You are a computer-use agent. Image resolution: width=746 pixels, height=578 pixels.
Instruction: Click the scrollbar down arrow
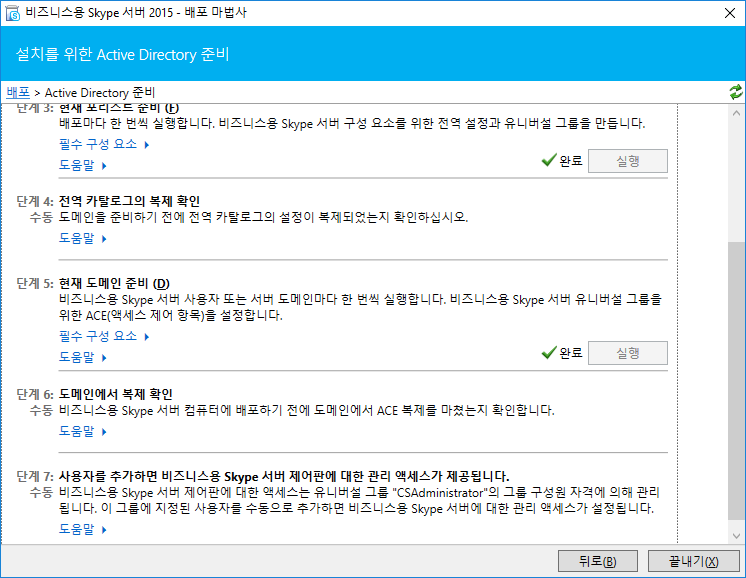coord(736,536)
